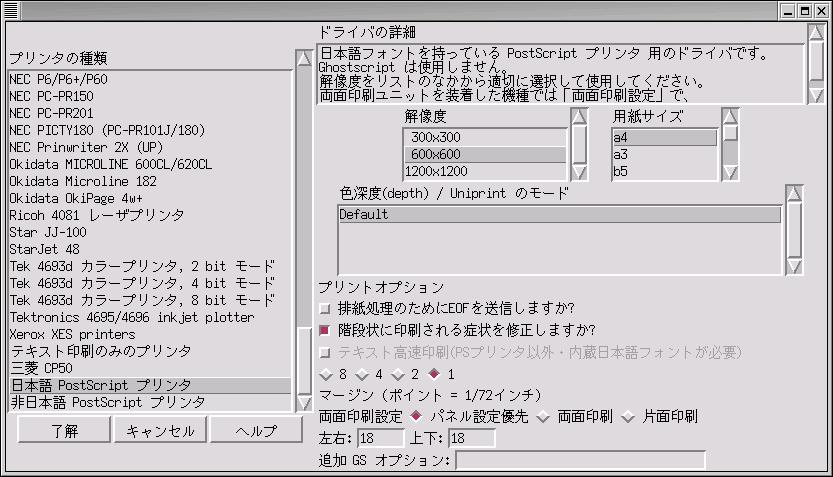Image resolution: width=833 pixels, height=477 pixels.
Task: Select a3 paper size
Action: click(x=665, y=154)
